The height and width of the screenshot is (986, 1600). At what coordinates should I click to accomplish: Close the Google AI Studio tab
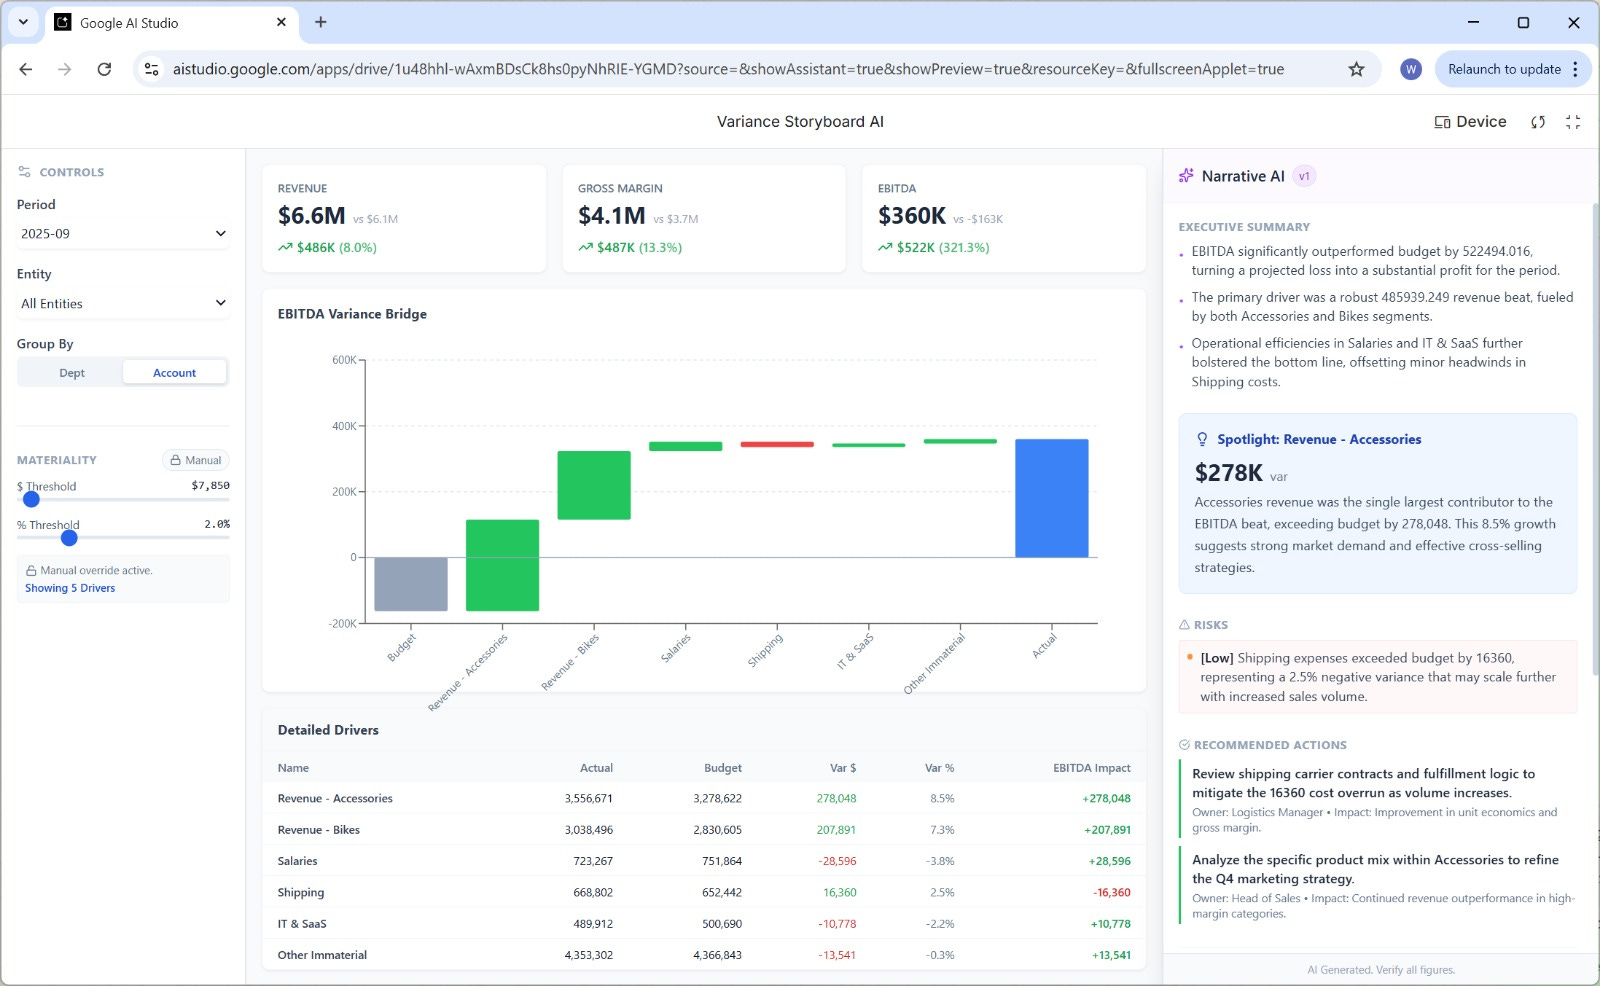(x=281, y=22)
